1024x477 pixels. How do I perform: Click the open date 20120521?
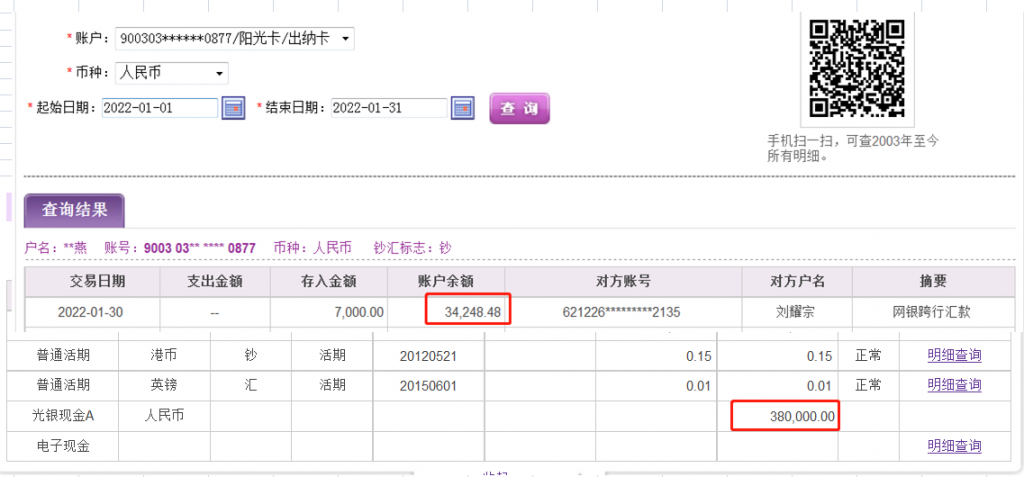click(x=428, y=356)
